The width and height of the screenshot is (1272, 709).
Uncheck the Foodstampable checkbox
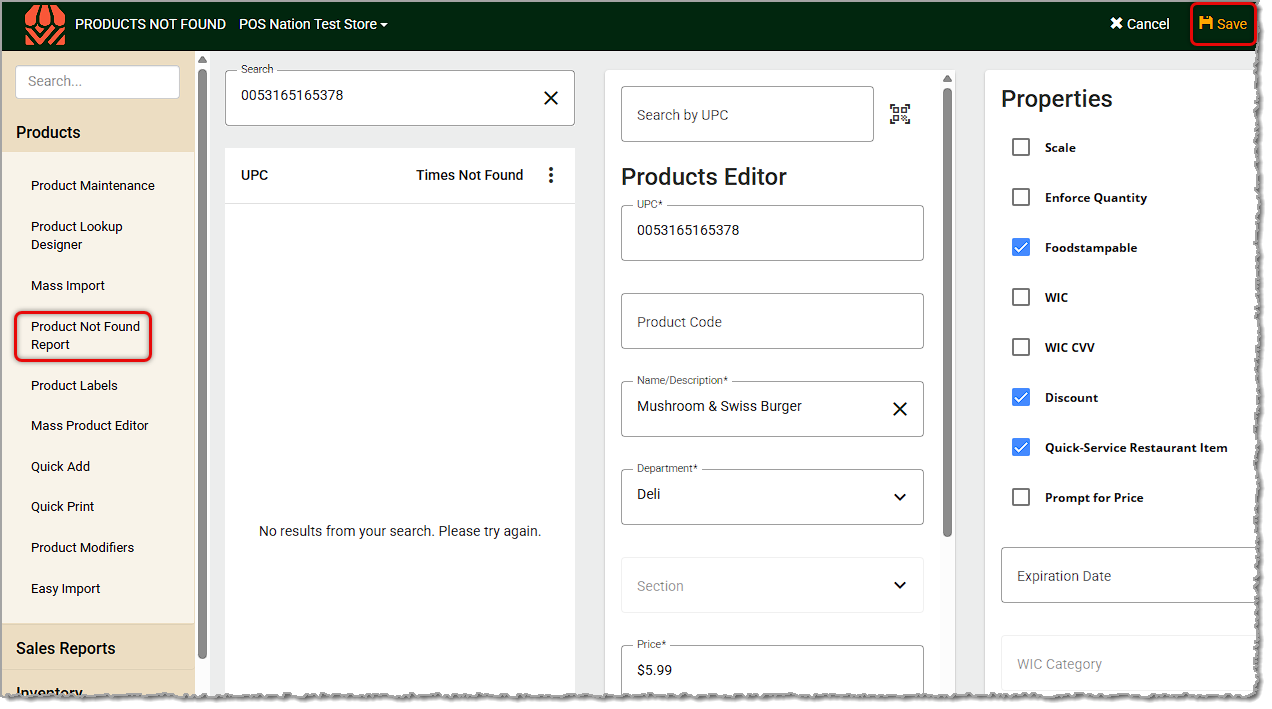[x=1021, y=247]
